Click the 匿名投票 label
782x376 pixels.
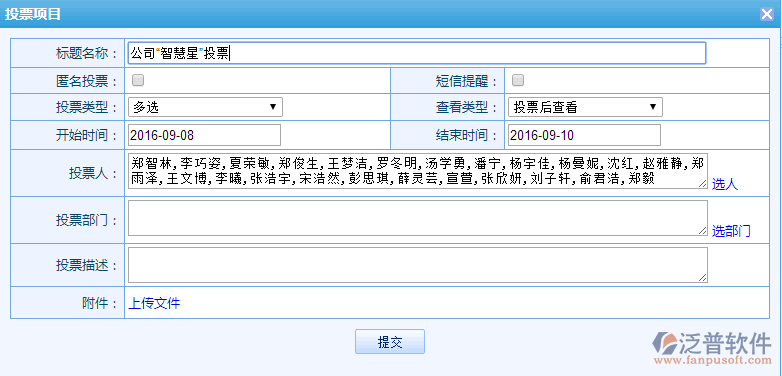[86, 80]
